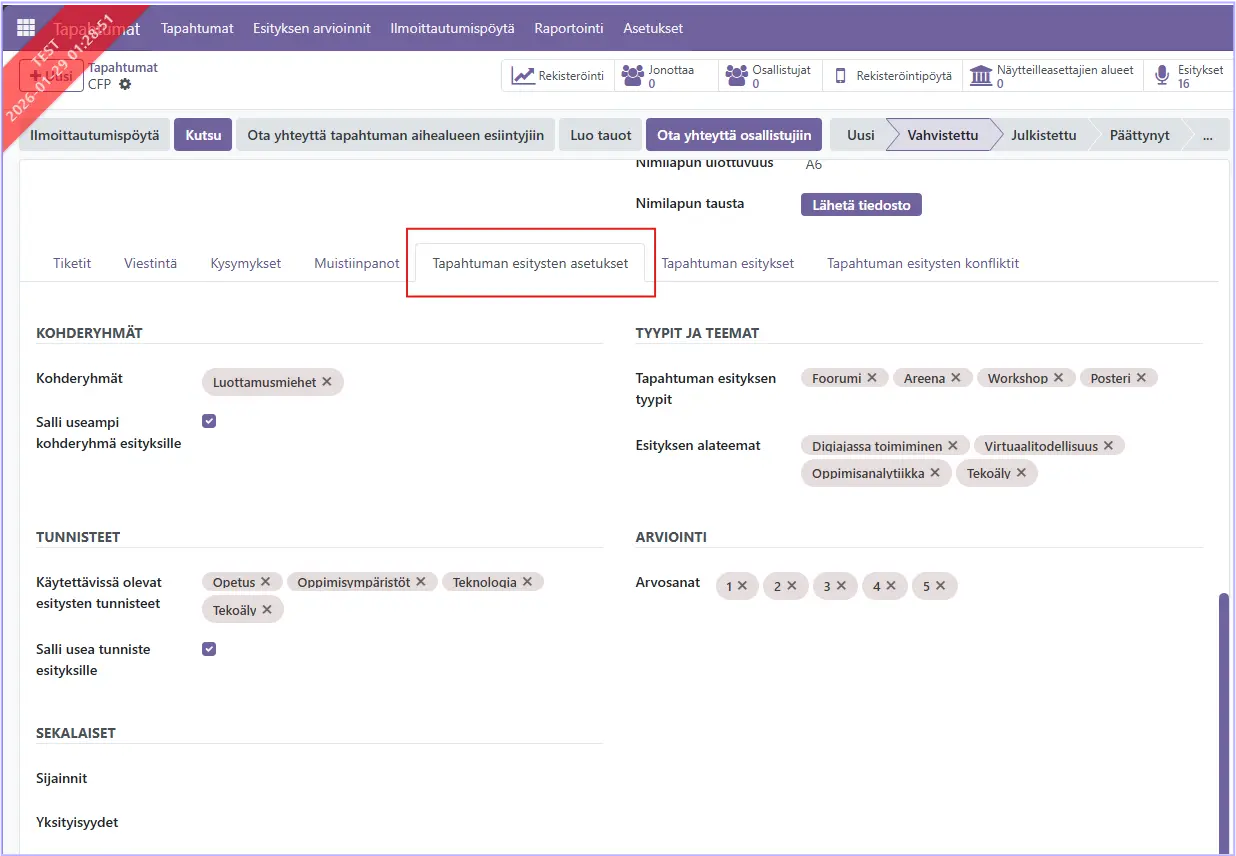1236x856 pixels.
Task: Open the Raportointi menu
Action: click(x=568, y=28)
